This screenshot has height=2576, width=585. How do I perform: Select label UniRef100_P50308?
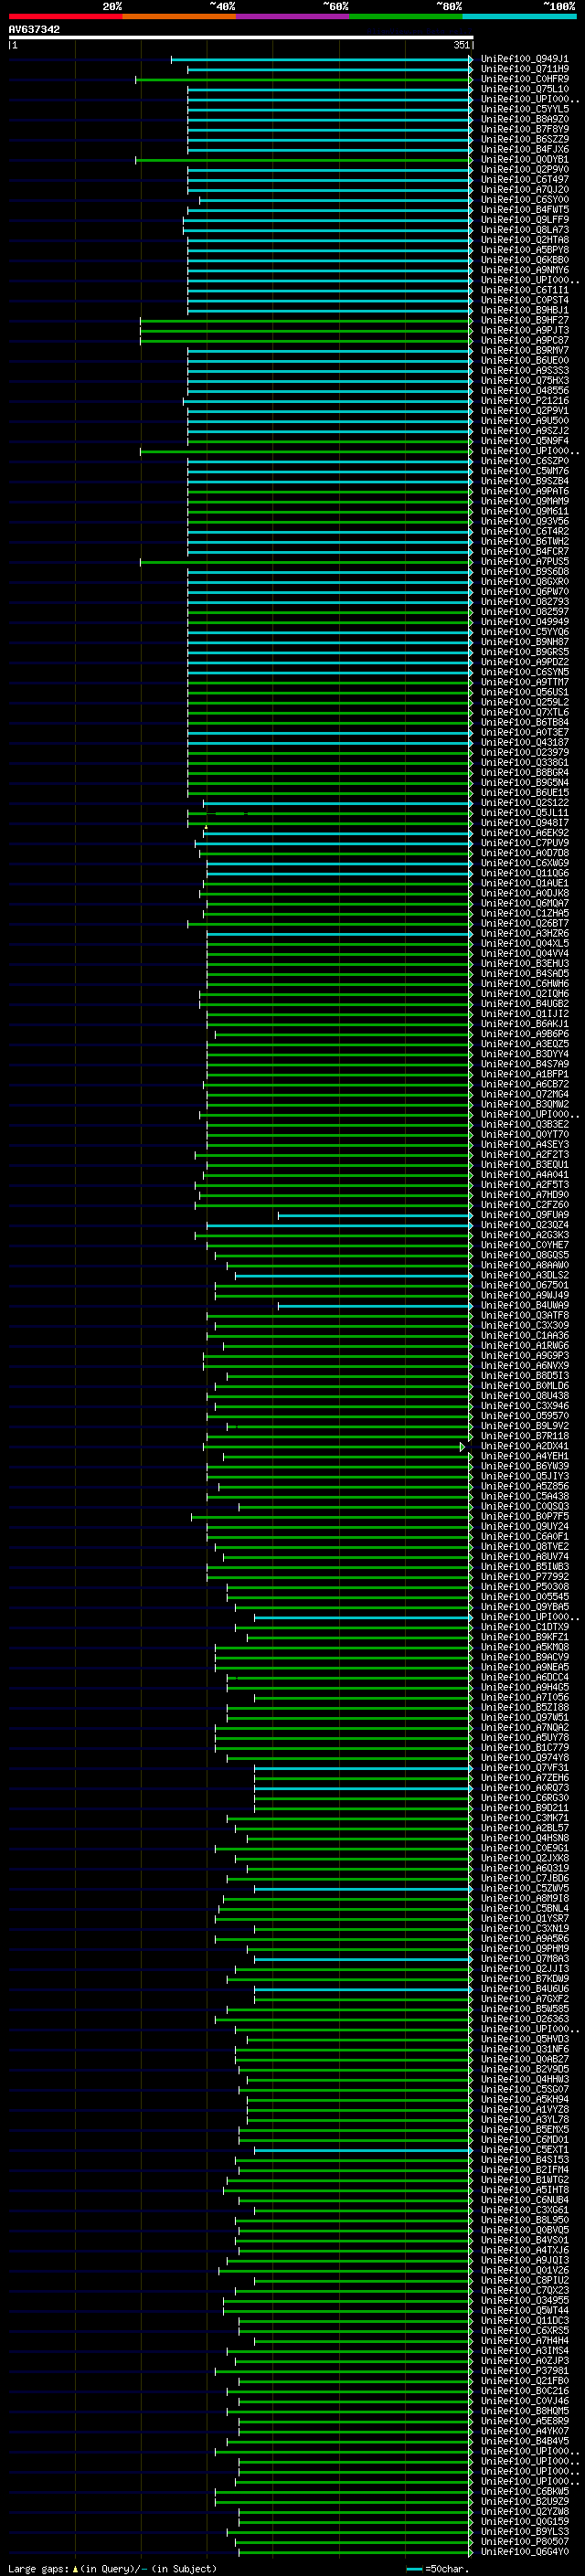tap(525, 1586)
